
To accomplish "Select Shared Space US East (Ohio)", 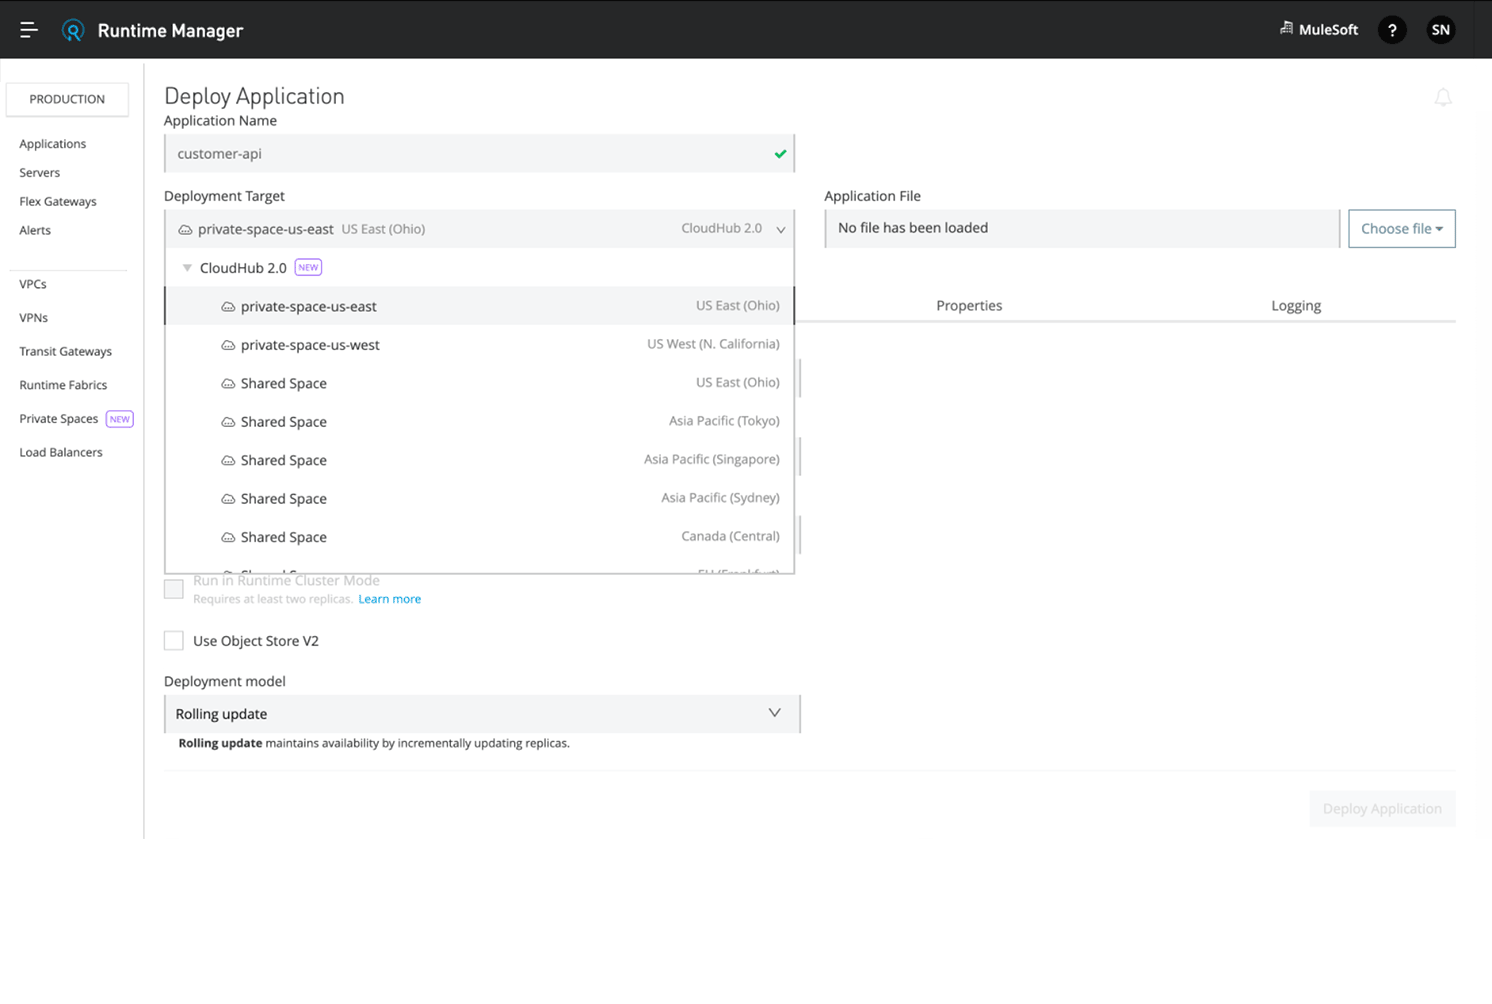I will [480, 383].
